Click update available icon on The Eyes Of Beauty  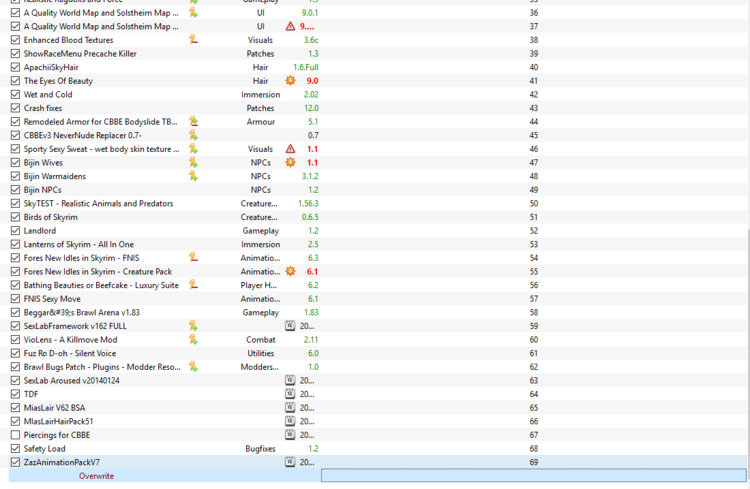pos(290,81)
